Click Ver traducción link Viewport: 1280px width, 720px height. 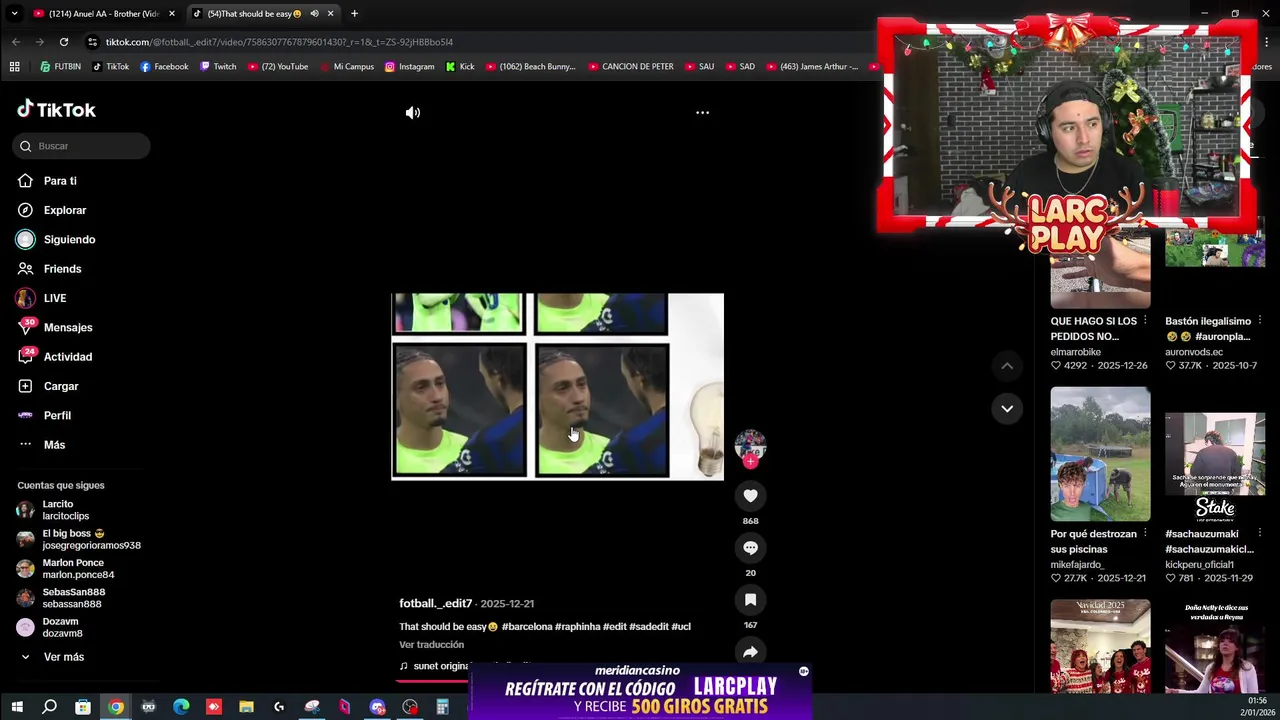[x=431, y=645]
